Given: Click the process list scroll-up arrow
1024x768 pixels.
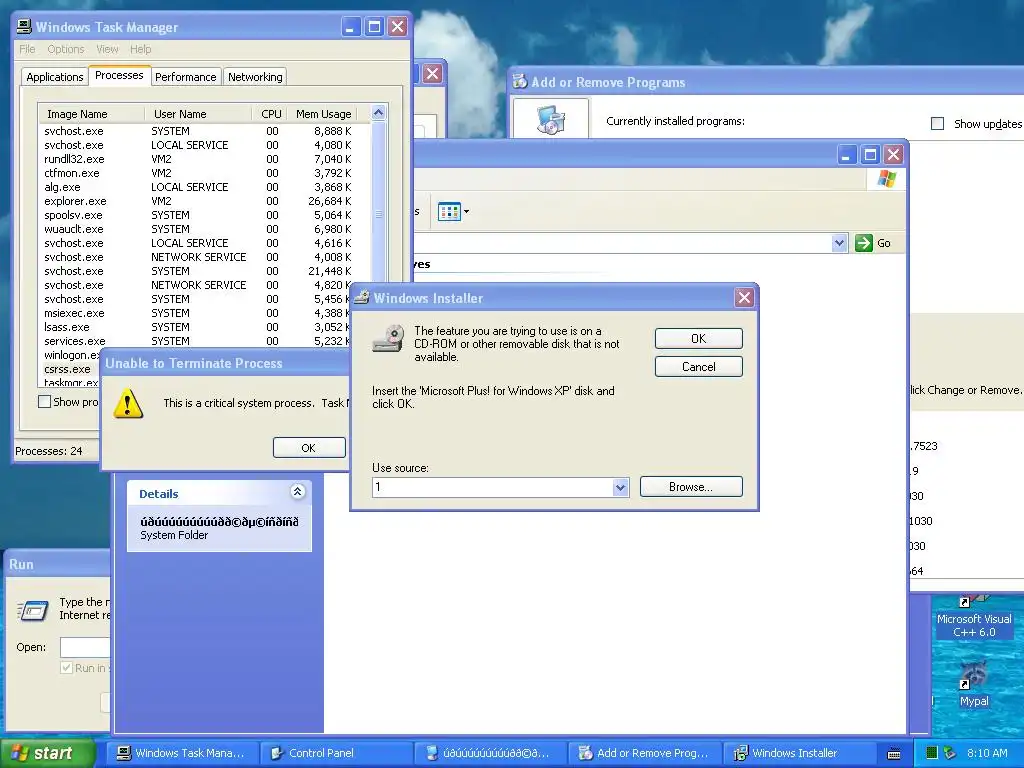Looking at the screenshot, I should [x=378, y=113].
